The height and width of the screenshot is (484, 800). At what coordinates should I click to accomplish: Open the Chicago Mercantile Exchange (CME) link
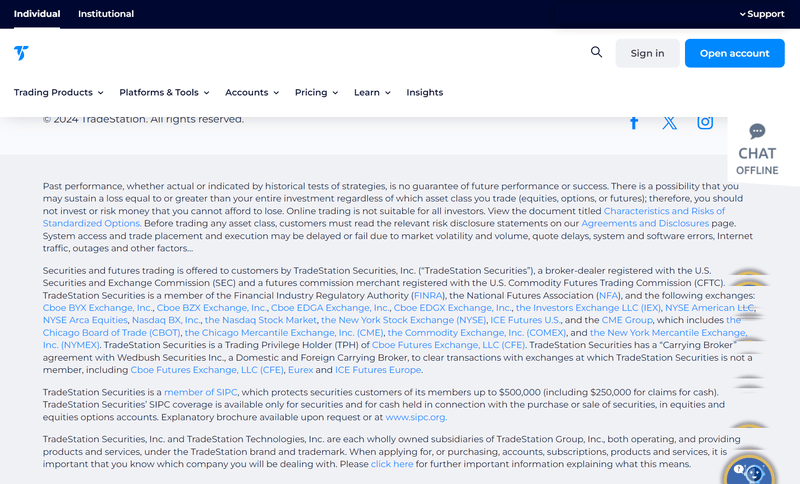click(284, 333)
